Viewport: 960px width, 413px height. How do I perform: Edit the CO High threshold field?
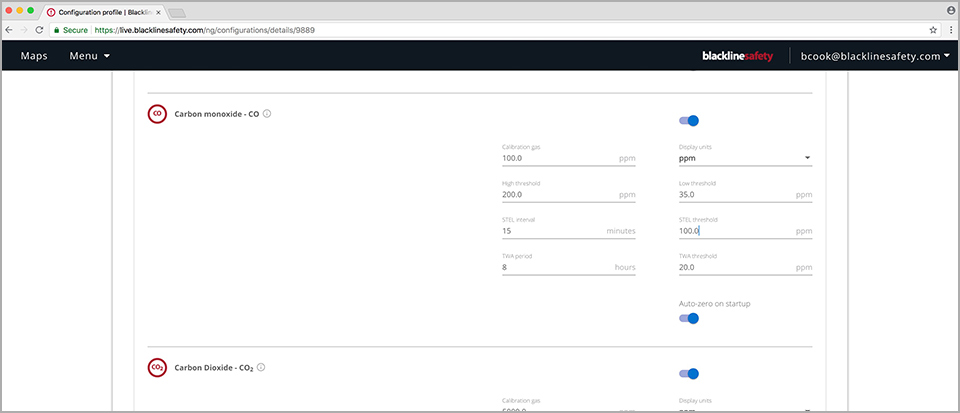point(560,195)
